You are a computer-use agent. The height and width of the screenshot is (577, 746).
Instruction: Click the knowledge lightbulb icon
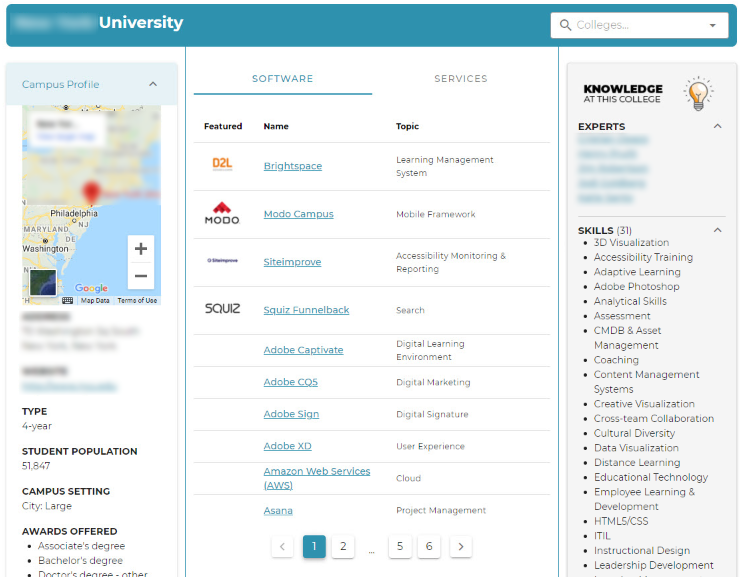[698, 94]
